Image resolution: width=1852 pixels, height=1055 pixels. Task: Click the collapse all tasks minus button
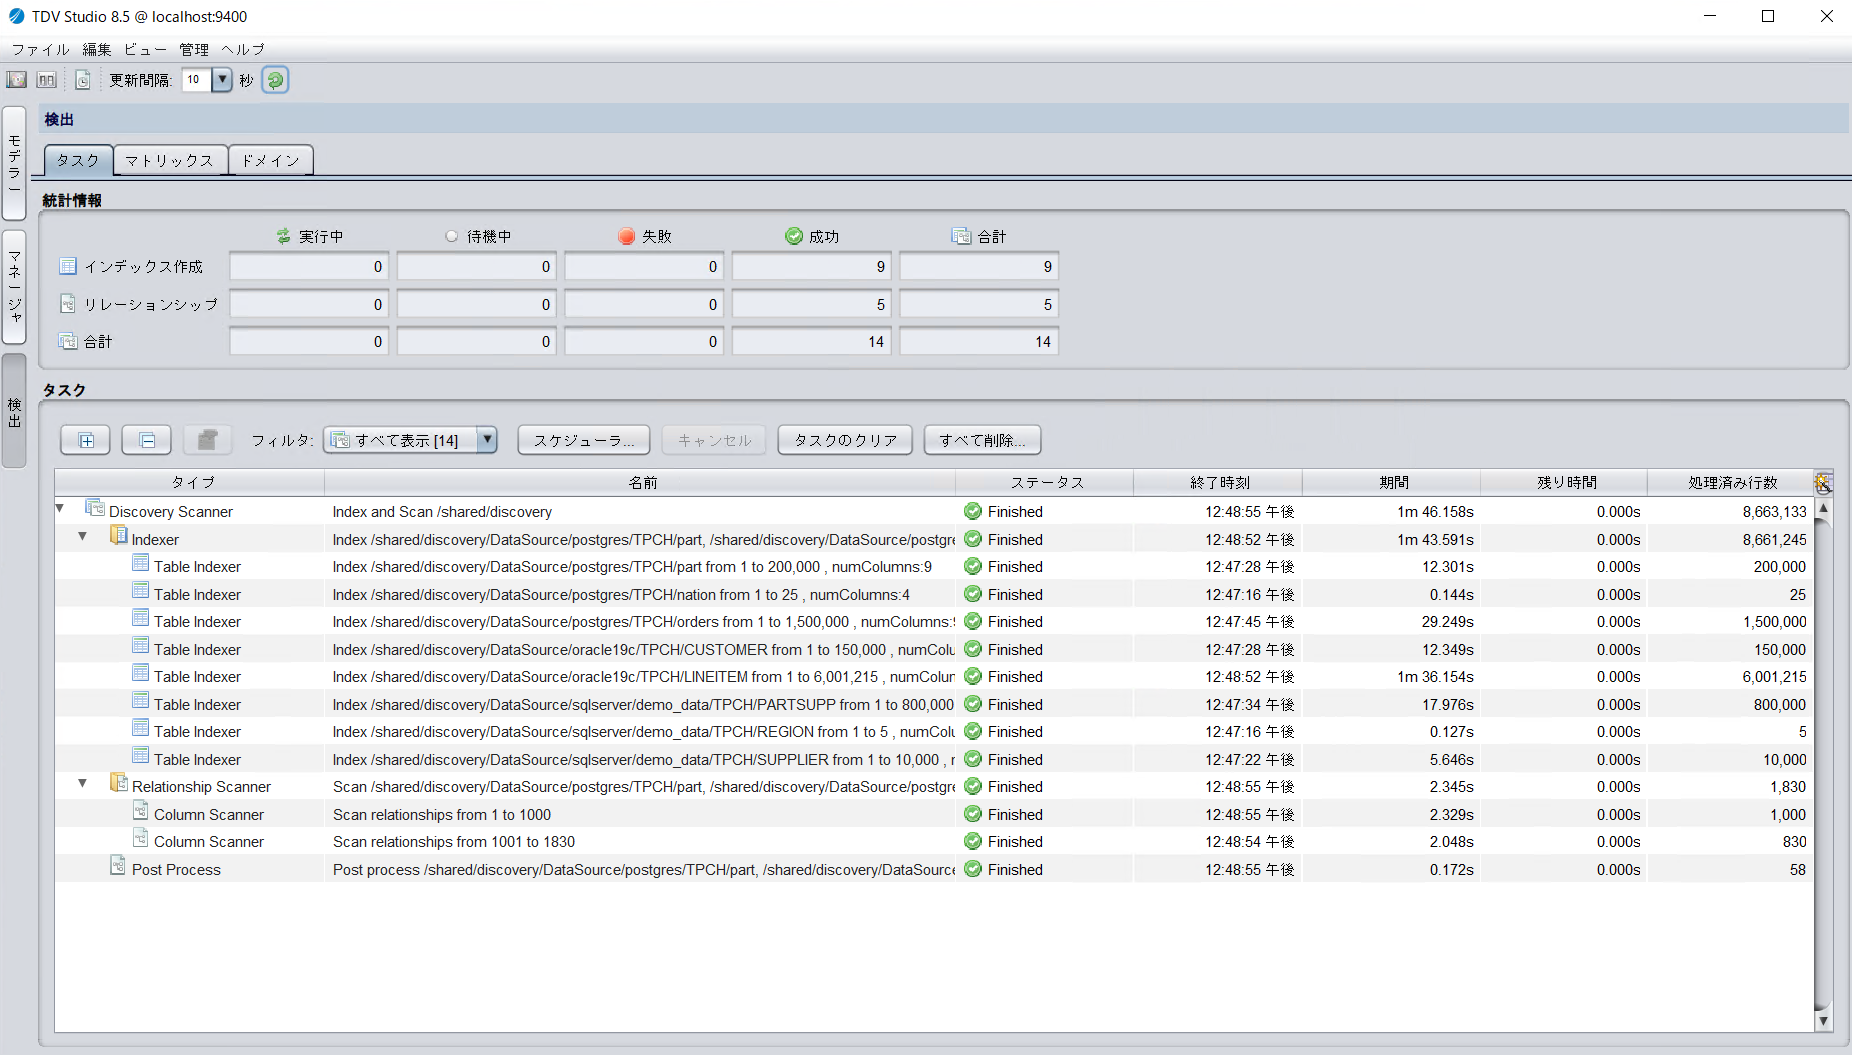pyautogui.click(x=147, y=440)
